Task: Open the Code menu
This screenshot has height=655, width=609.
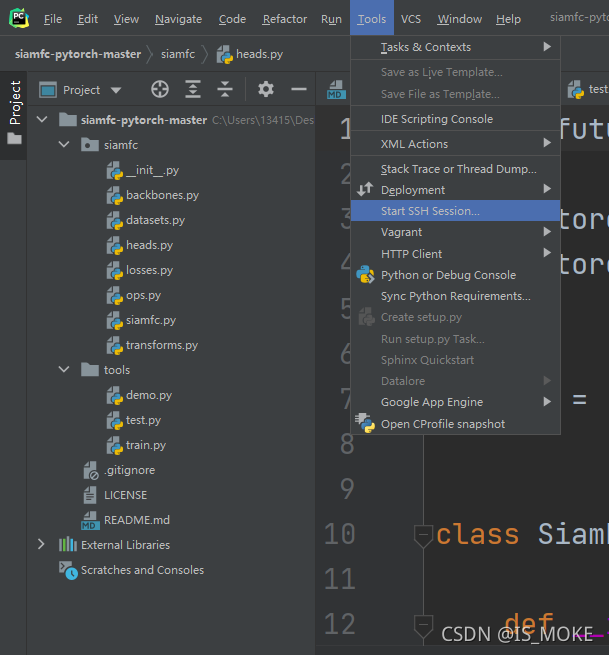Action: point(232,19)
